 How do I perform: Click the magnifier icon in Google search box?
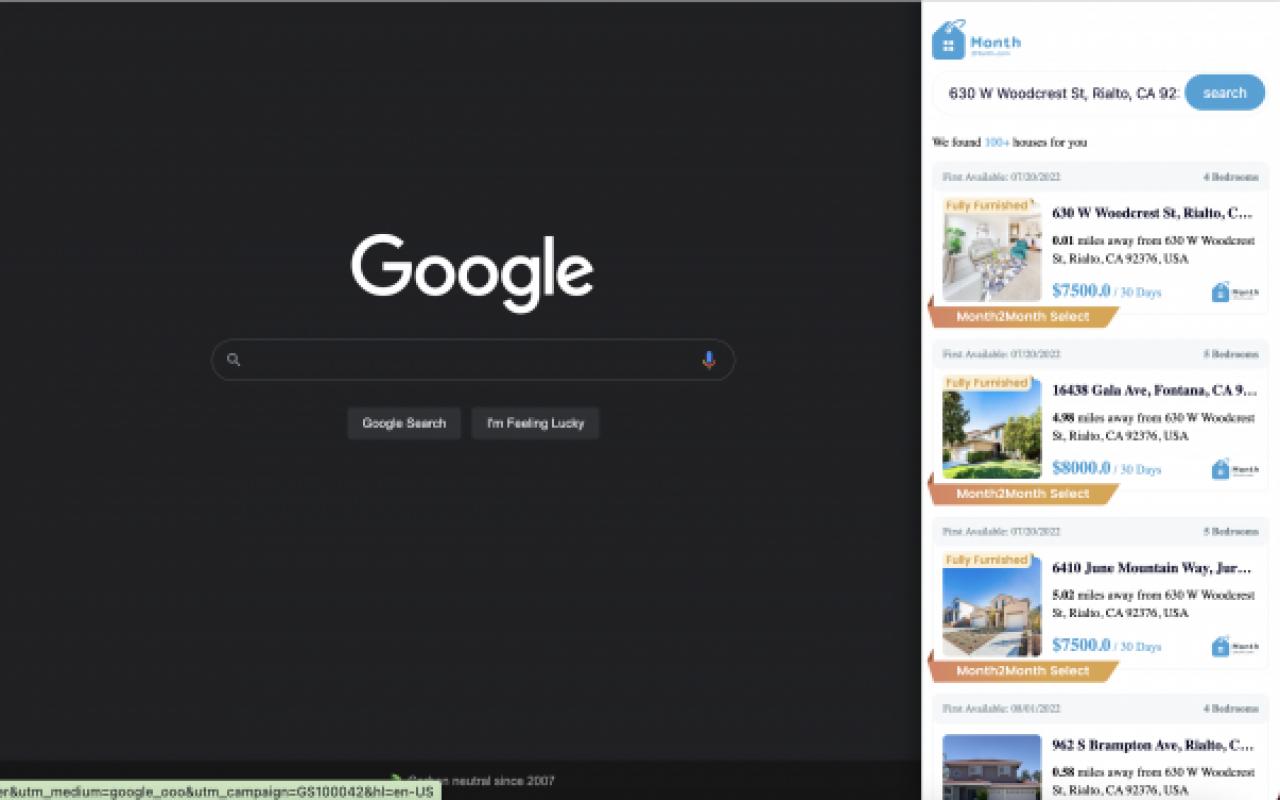click(233, 360)
